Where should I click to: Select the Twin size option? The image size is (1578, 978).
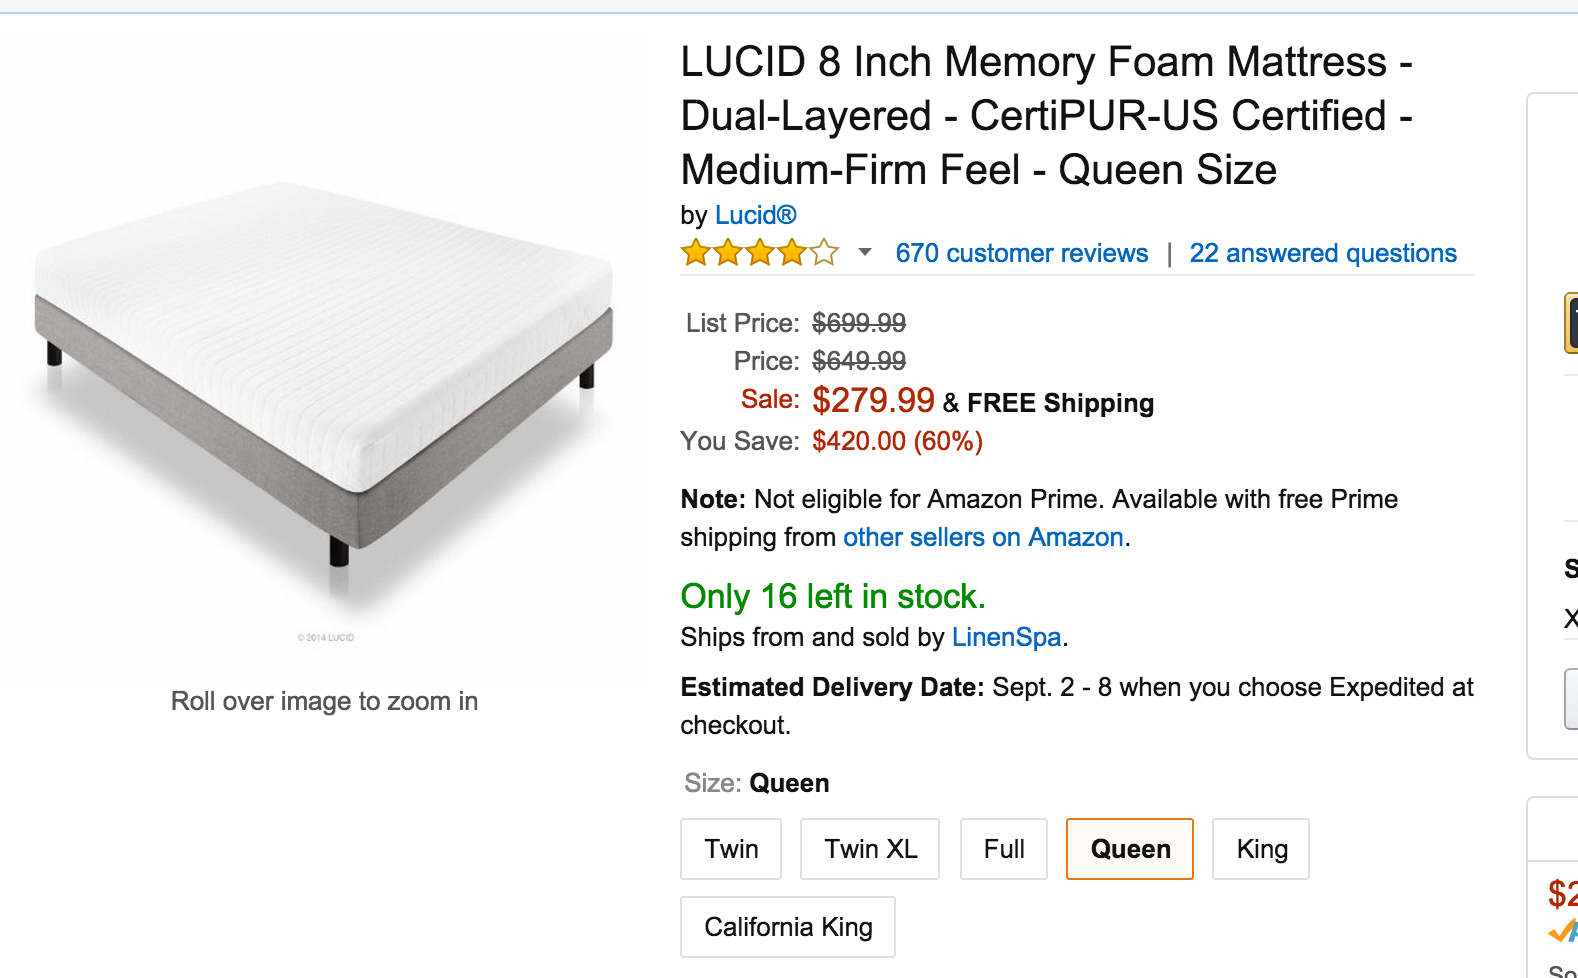click(731, 849)
